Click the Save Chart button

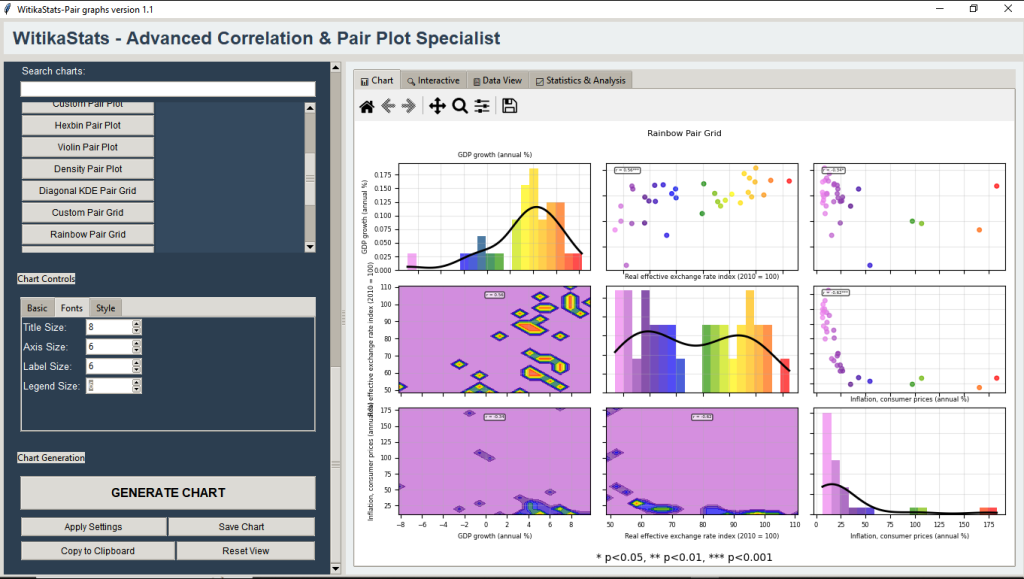pos(242,527)
